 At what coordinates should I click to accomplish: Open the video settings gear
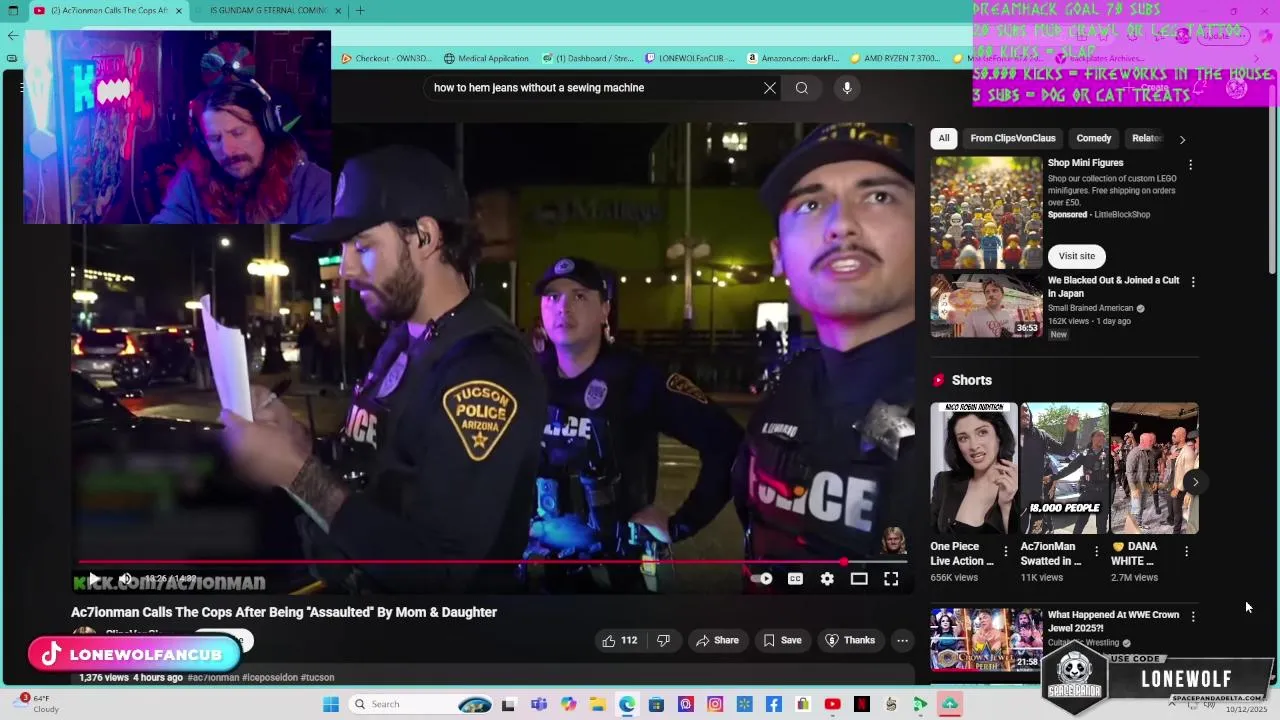[x=827, y=579]
